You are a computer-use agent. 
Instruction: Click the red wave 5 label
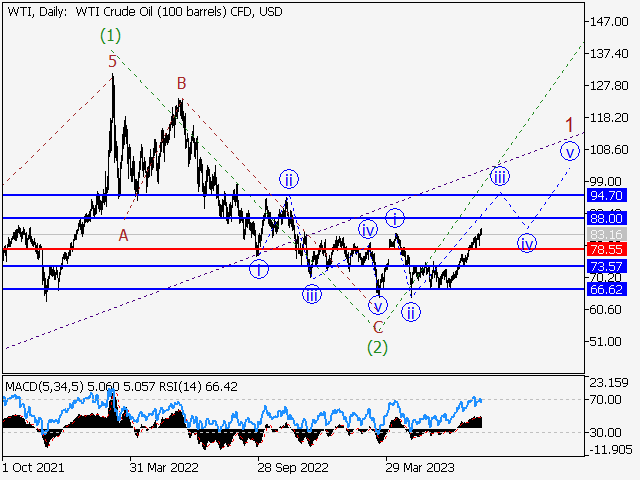pyautogui.click(x=113, y=62)
